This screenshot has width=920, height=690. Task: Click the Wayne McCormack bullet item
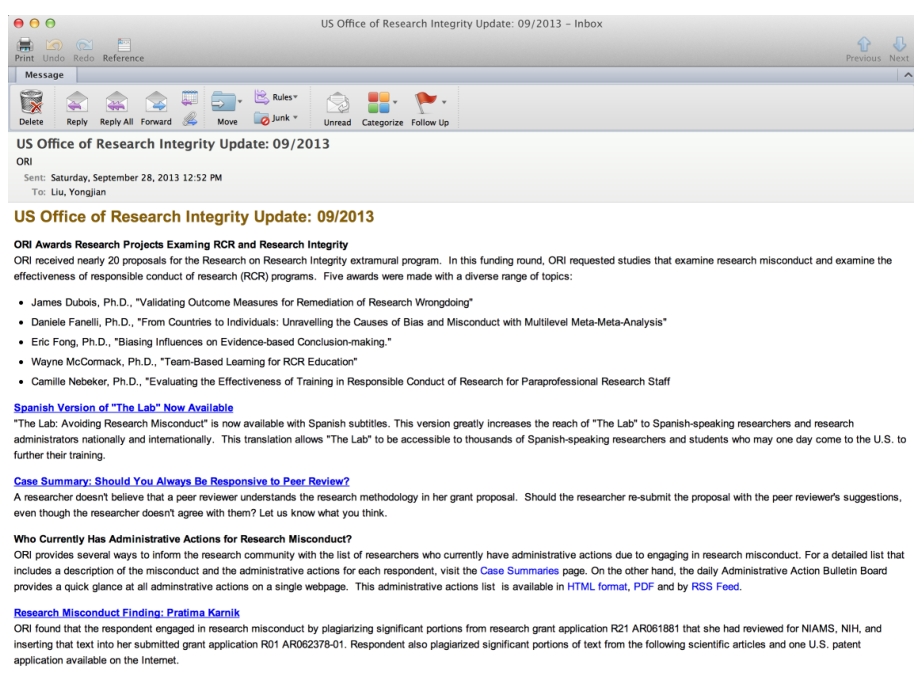tap(194, 362)
